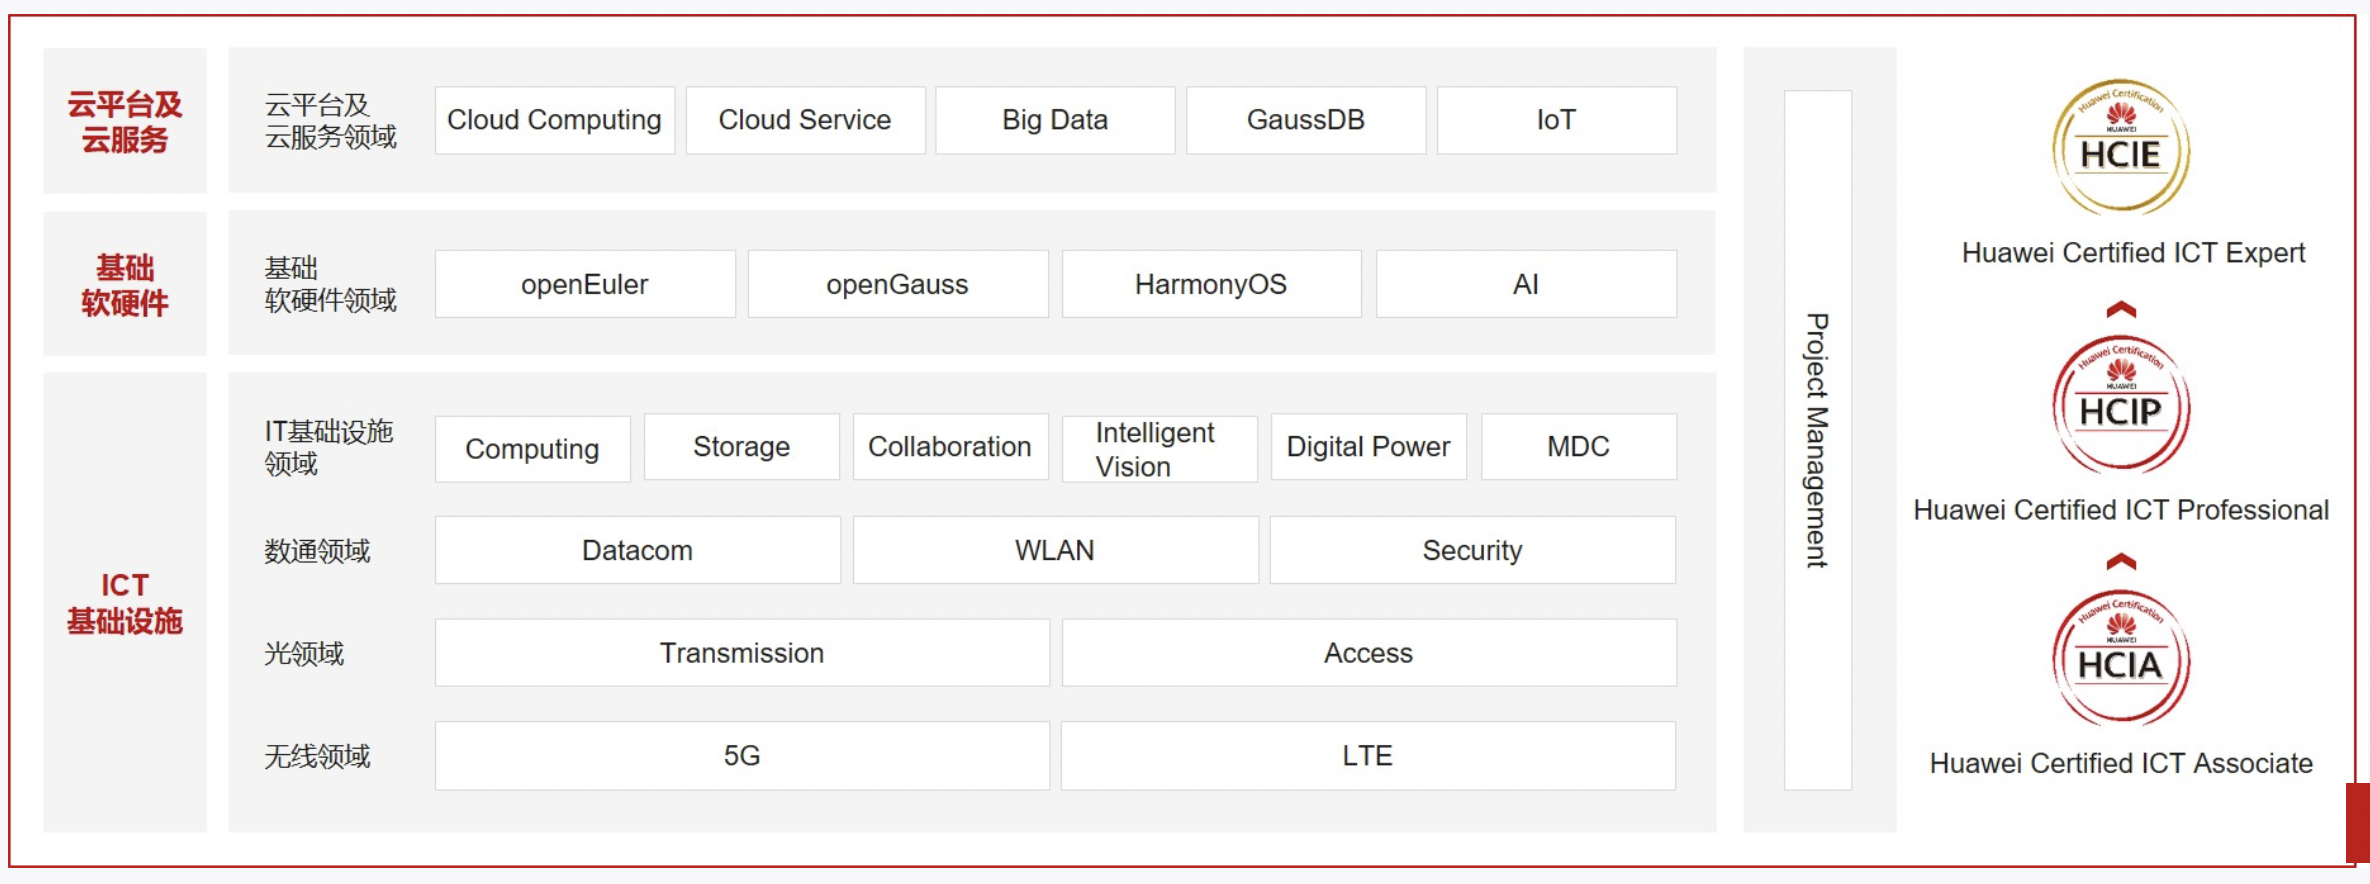Select the Storage certification box
The height and width of the screenshot is (884, 2370).
(x=742, y=447)
